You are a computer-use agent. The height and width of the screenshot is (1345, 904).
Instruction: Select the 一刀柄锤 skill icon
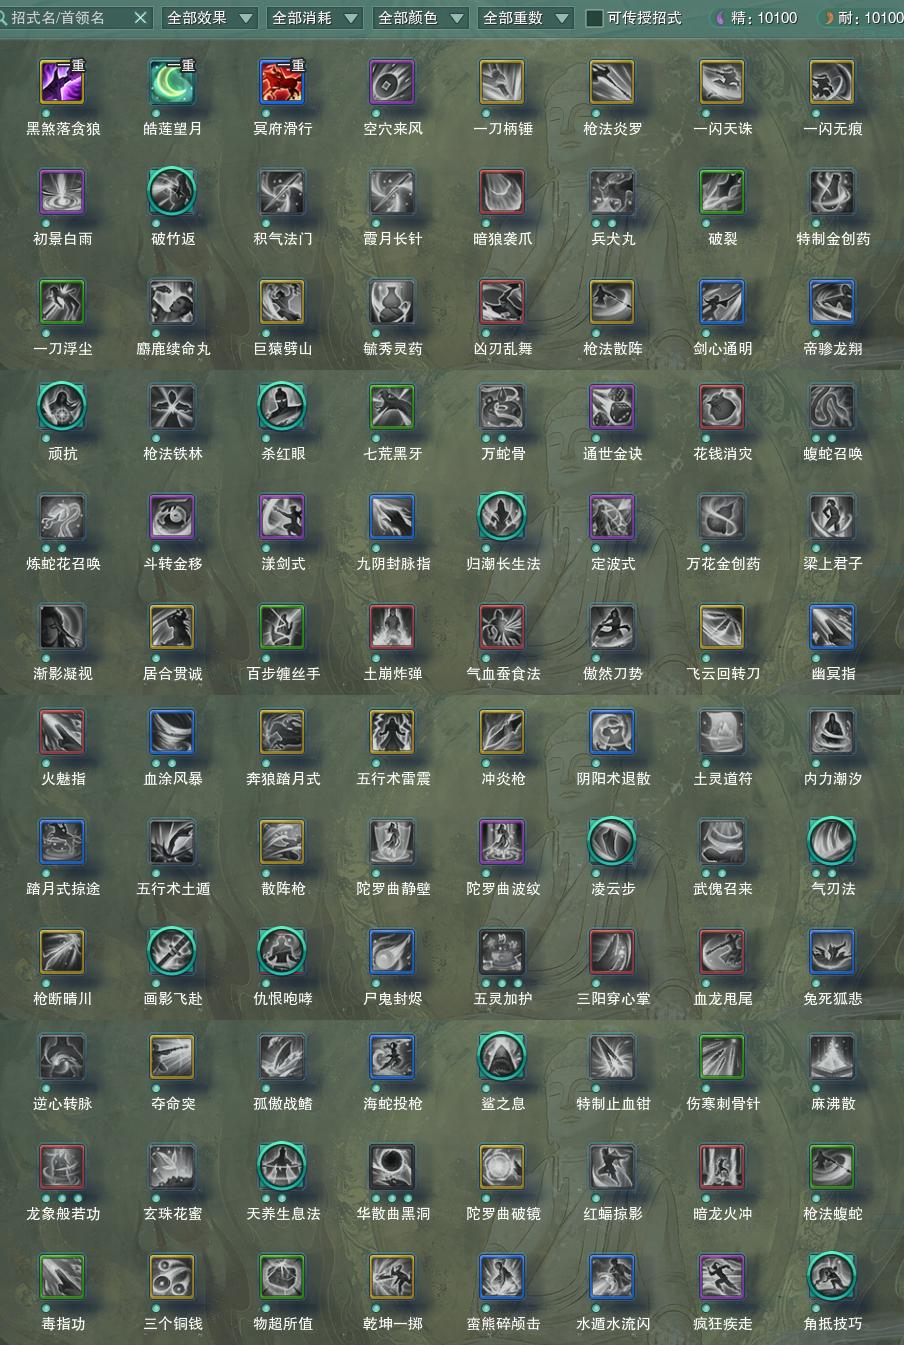[502, 82]
